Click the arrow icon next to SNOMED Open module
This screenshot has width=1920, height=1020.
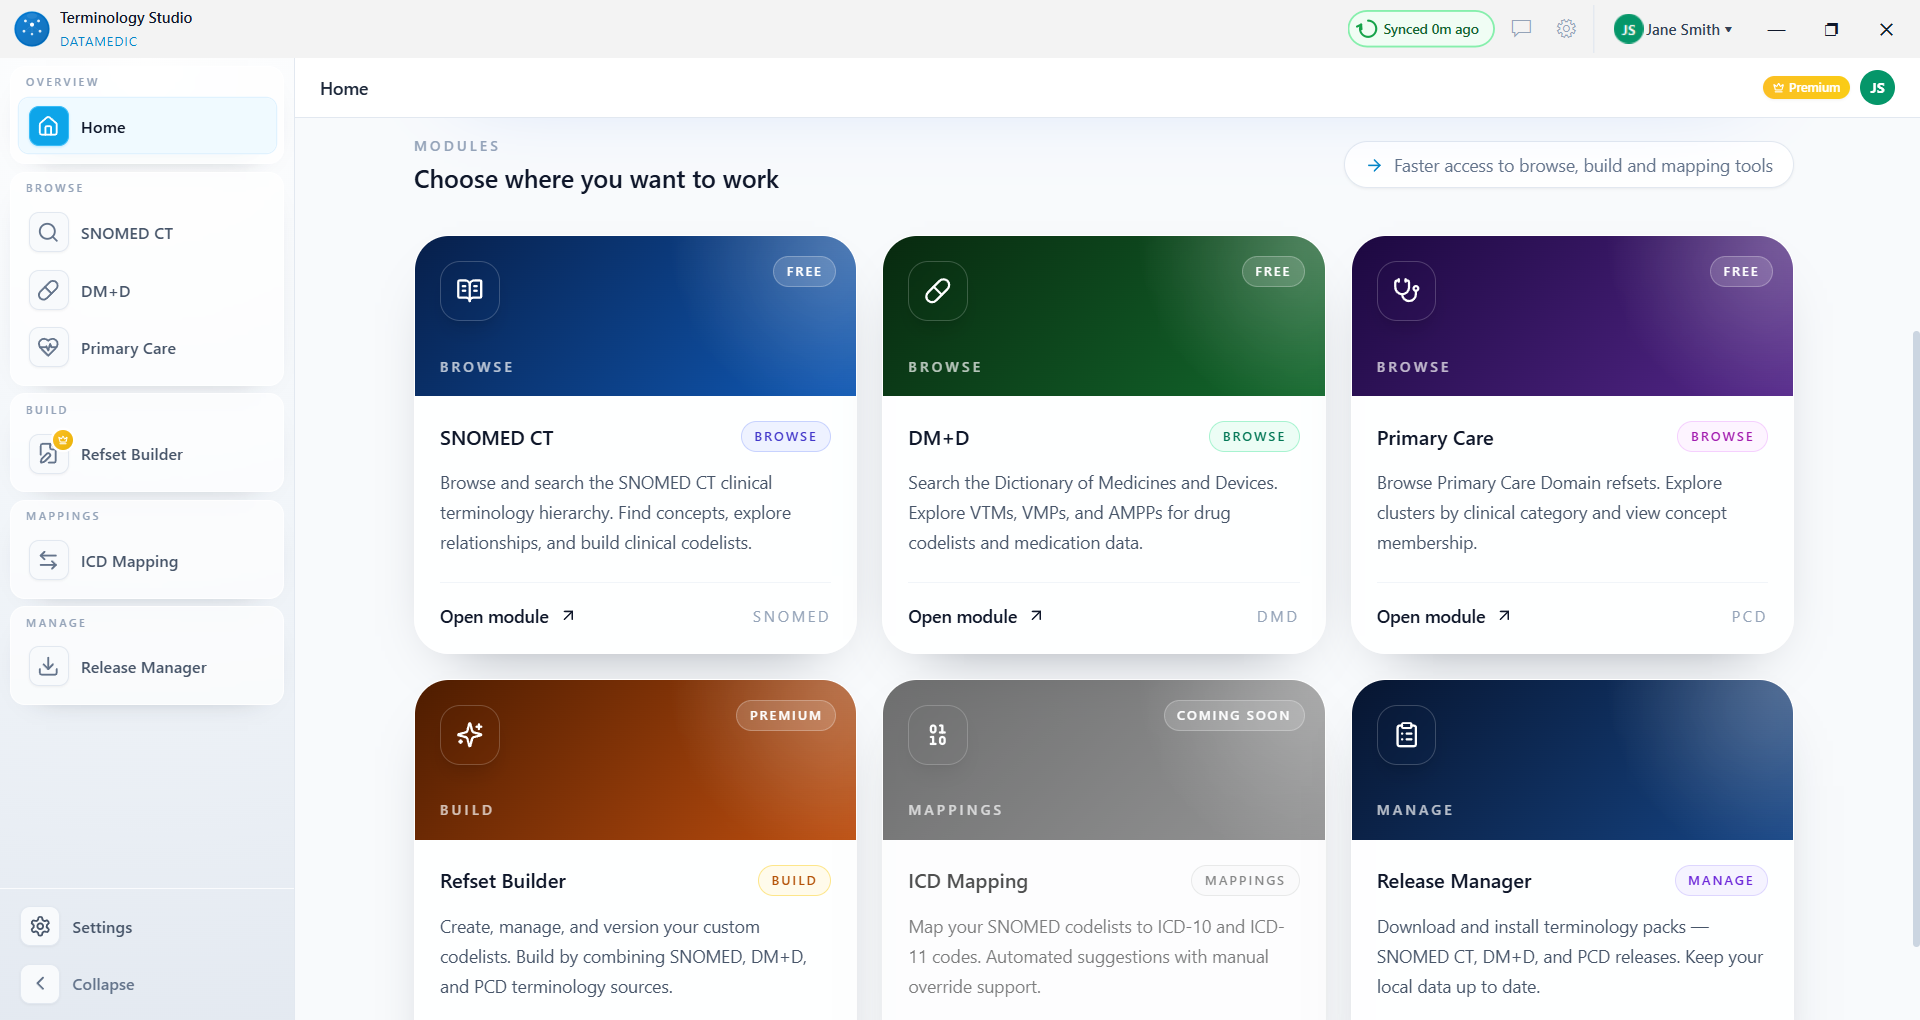click(x=568, y=616)
